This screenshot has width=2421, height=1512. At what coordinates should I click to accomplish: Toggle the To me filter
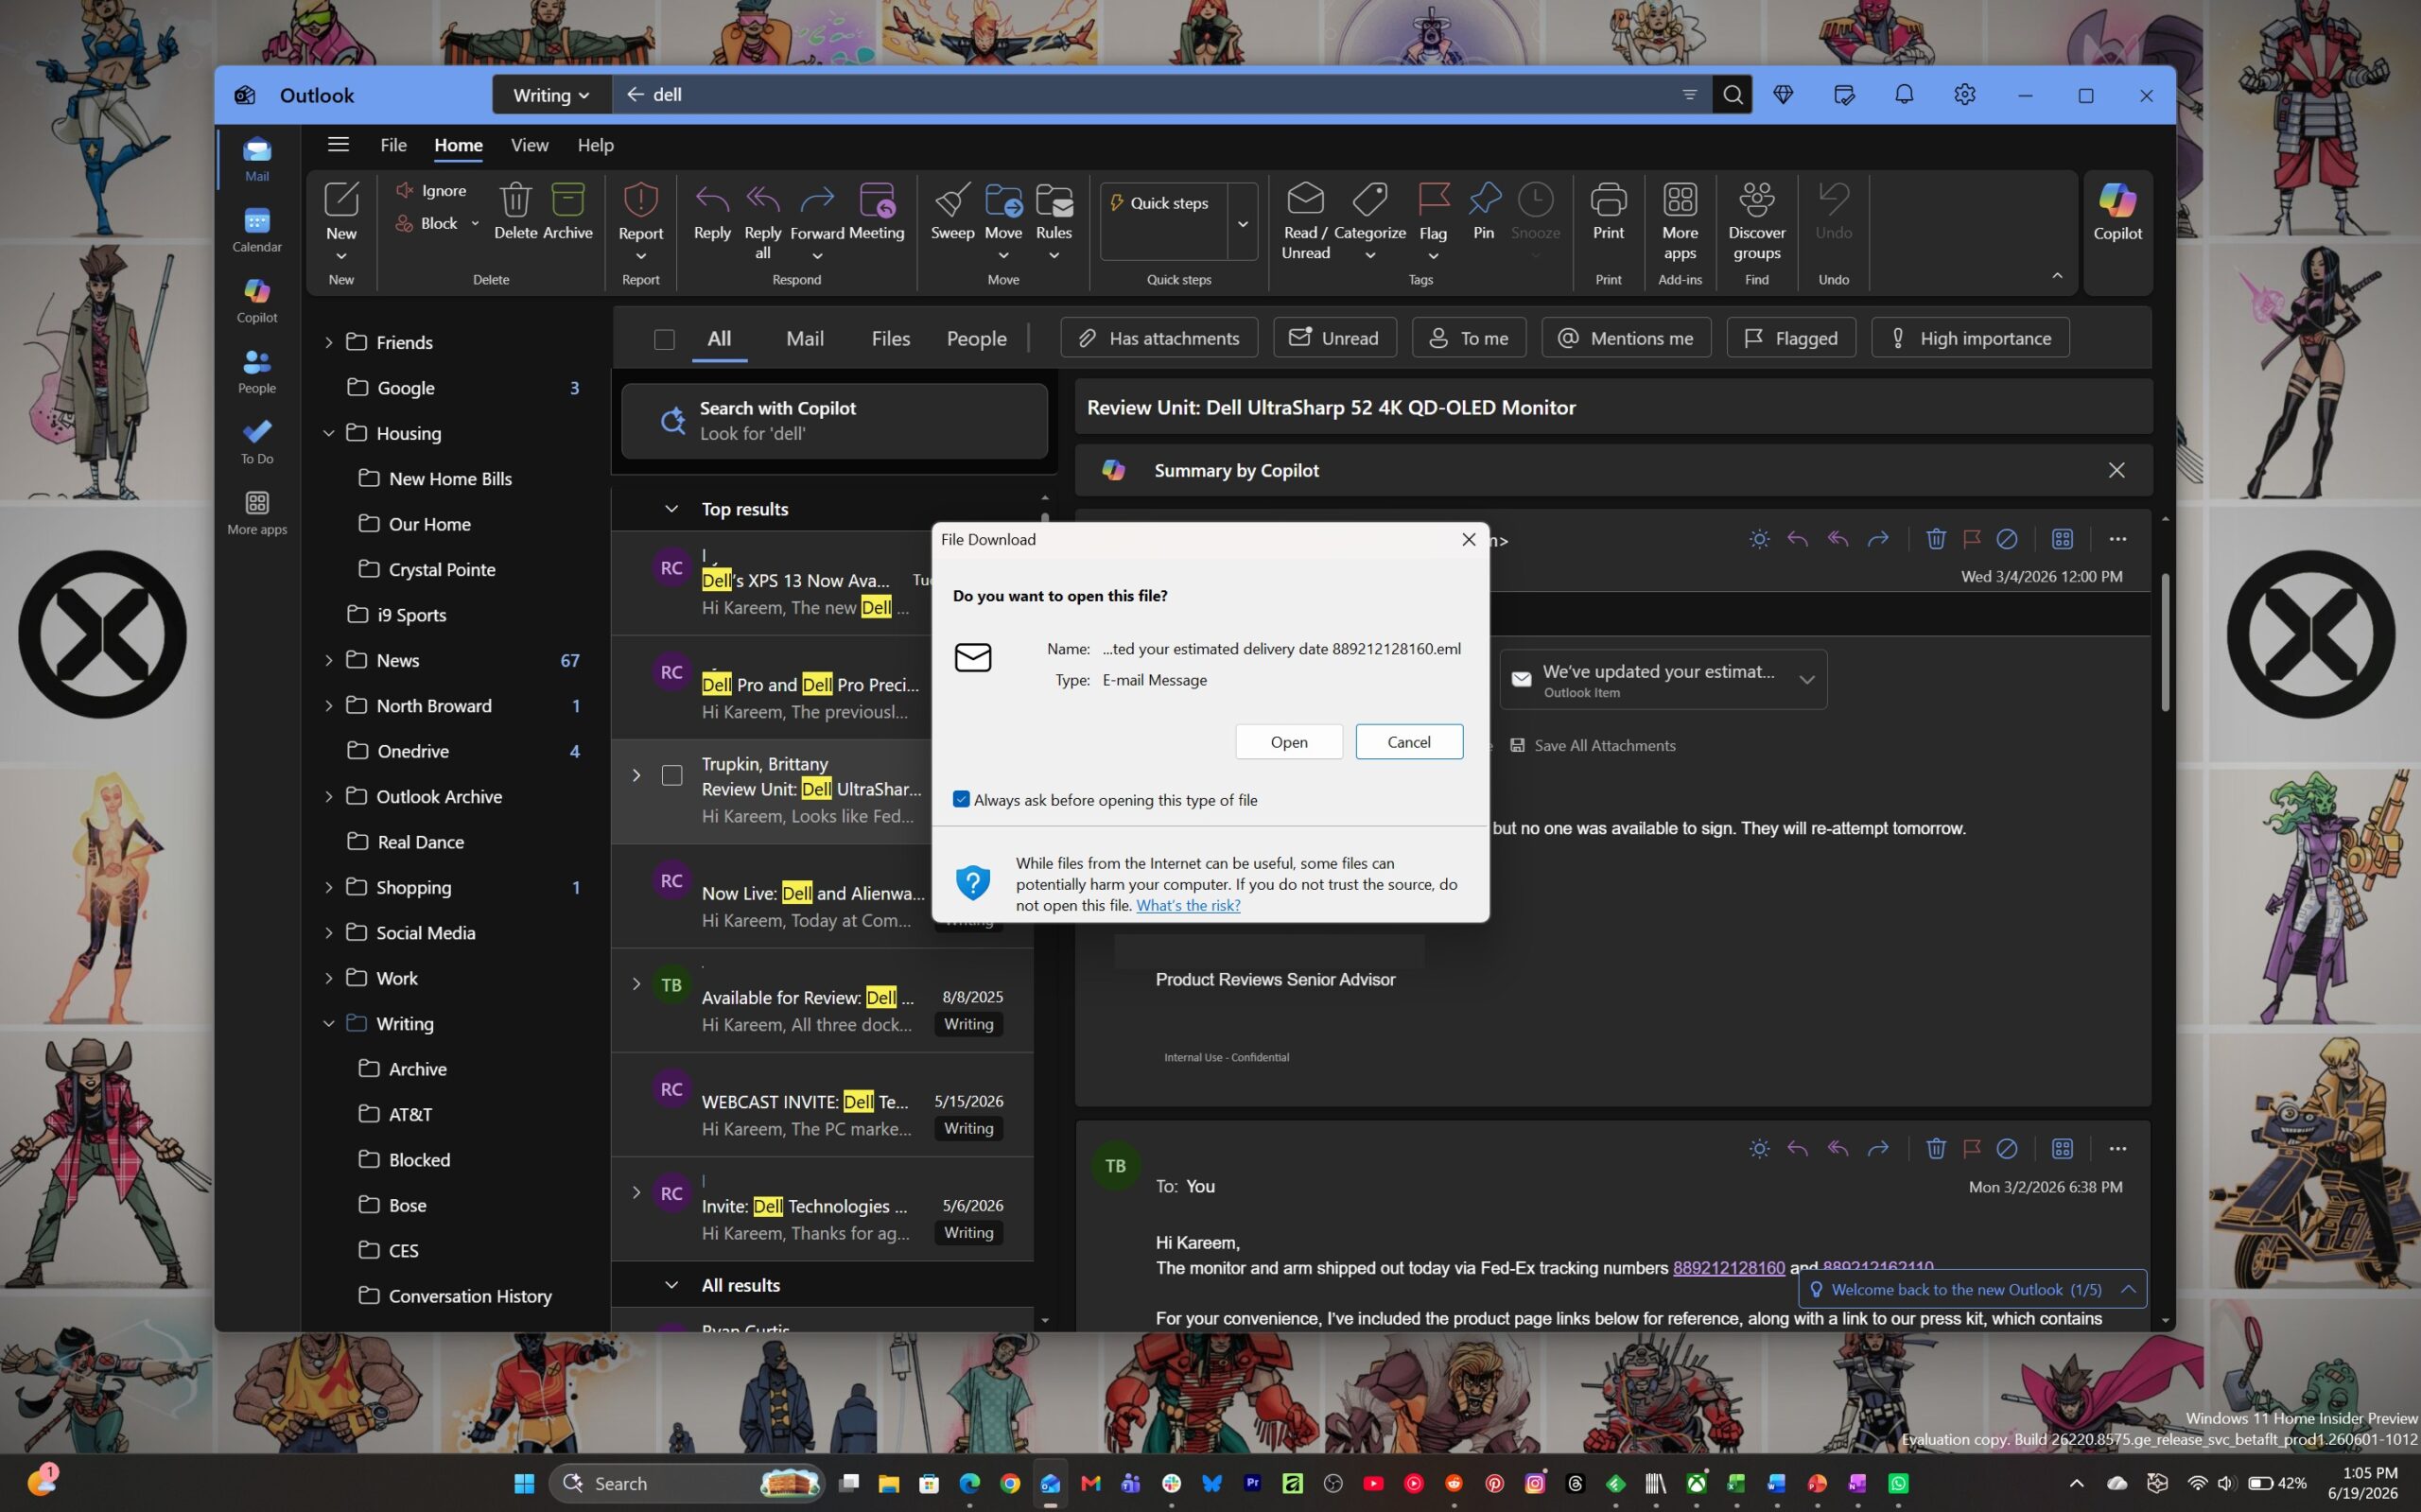pyautogui.click(x=1469, y=338)
